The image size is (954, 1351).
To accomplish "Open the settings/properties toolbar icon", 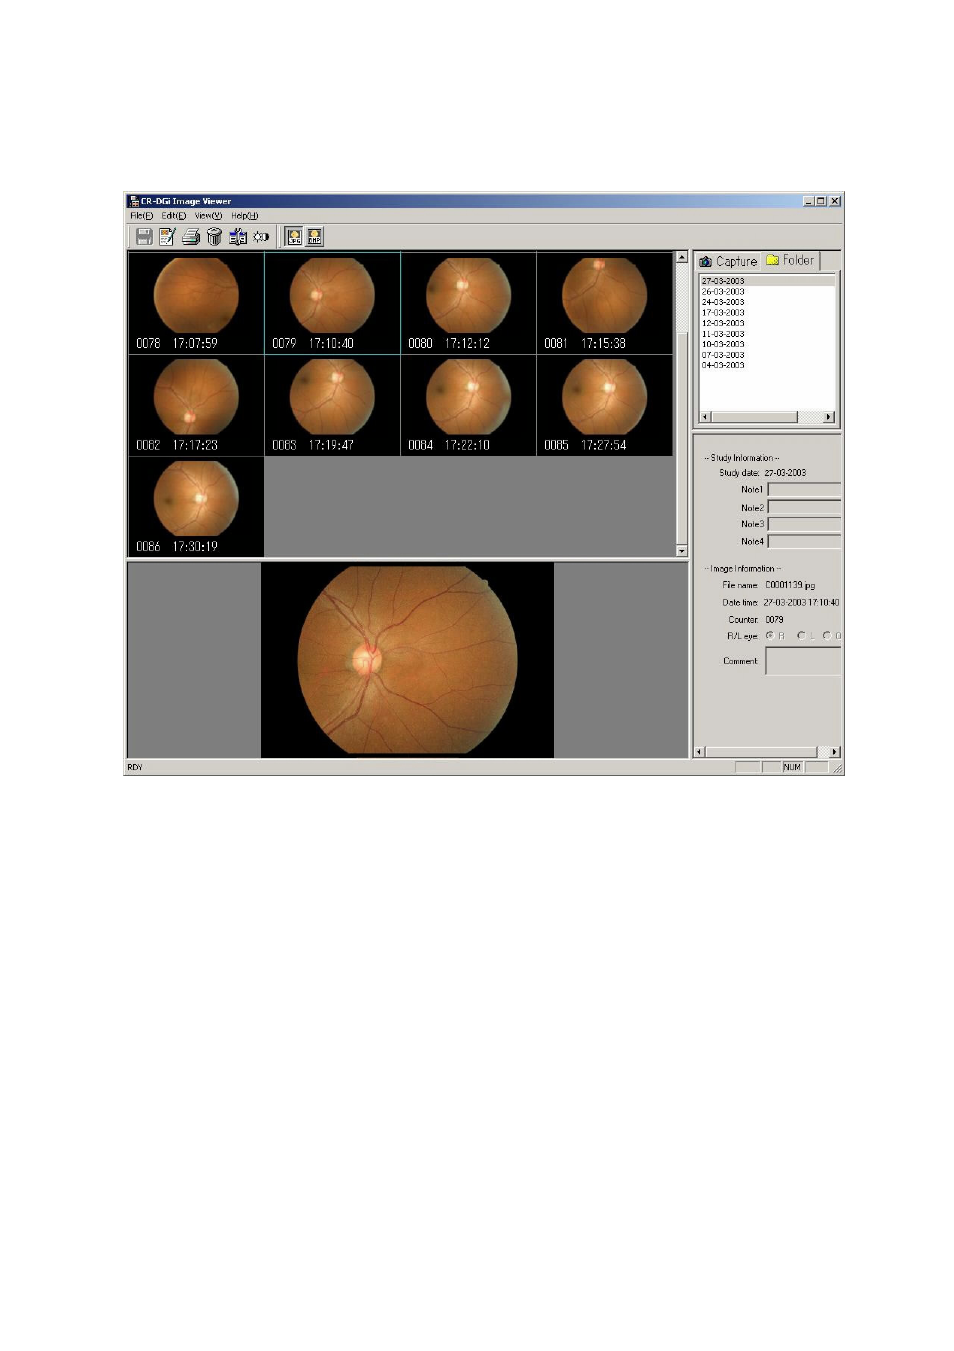I will (238, 237).
